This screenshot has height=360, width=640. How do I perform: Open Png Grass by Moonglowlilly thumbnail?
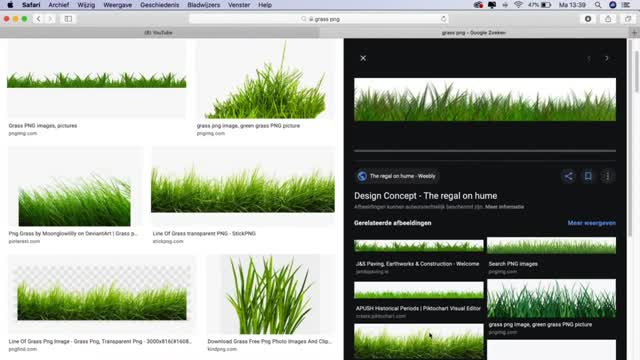[x=76, y=186]
